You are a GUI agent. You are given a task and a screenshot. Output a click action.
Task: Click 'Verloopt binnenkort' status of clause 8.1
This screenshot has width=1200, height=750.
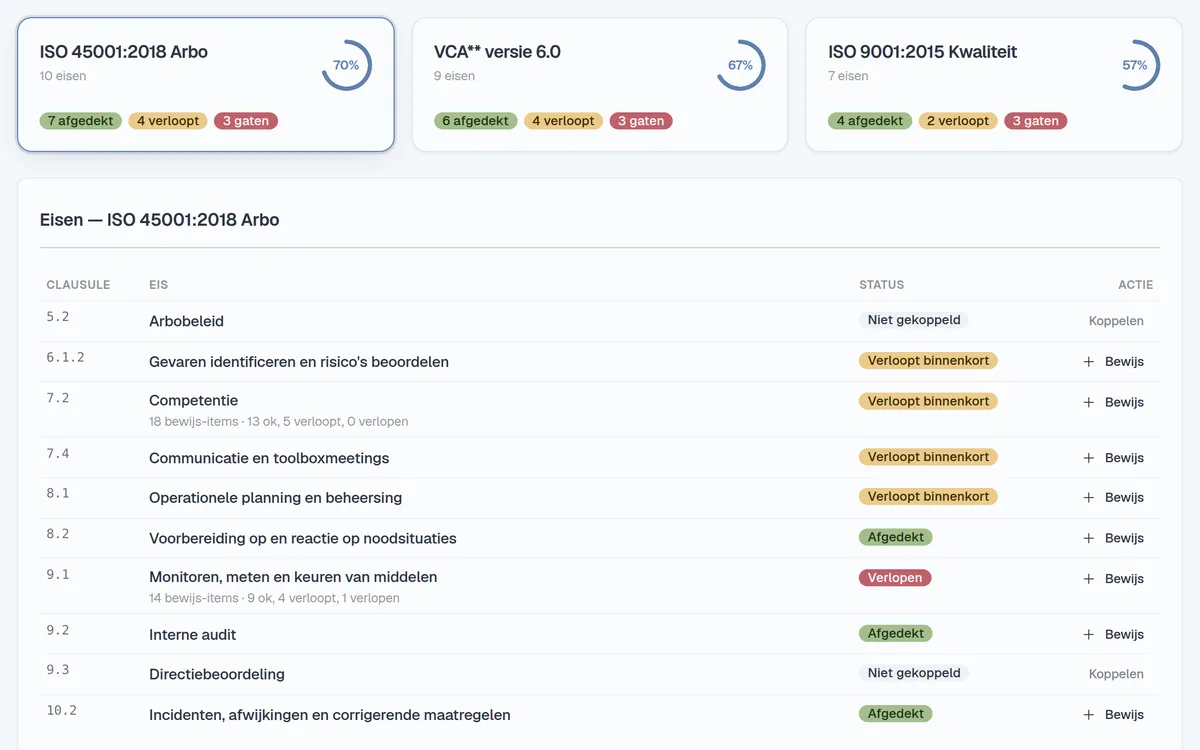click(928, 497)
